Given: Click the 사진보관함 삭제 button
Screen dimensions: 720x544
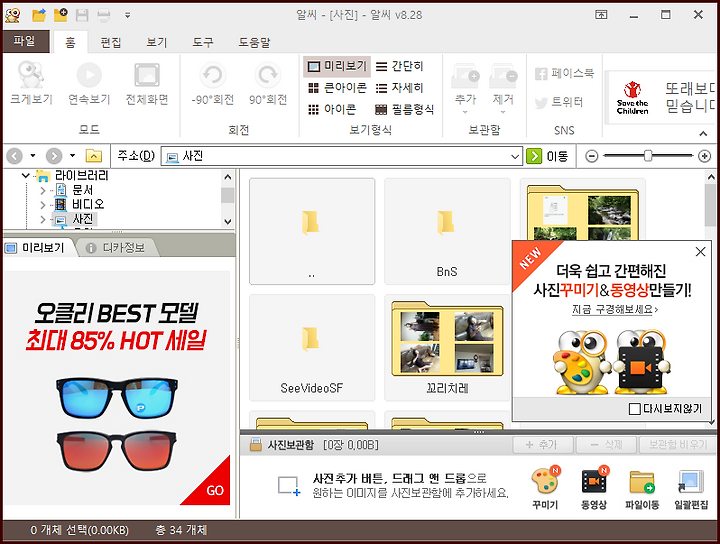Looking at the screenshot, I should [606, 444].
